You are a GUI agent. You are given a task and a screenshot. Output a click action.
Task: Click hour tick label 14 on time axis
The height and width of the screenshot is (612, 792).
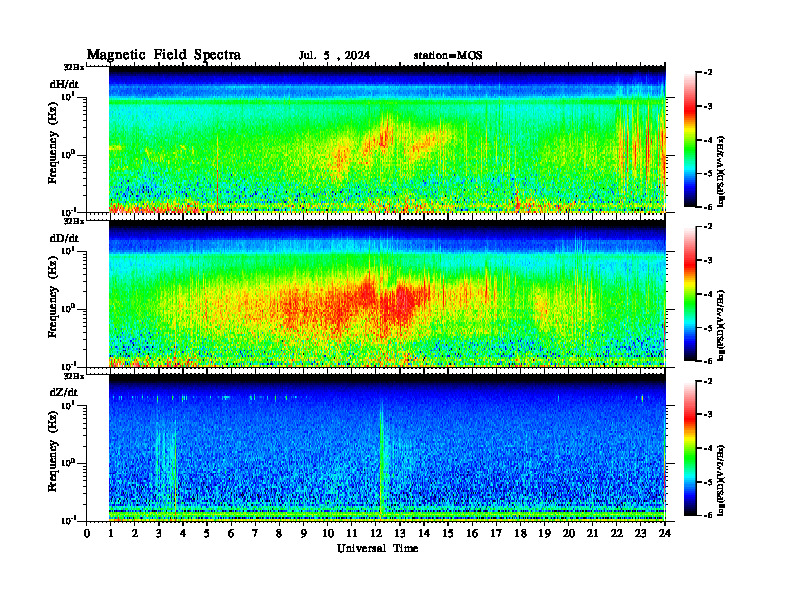(x=424, y=534)
